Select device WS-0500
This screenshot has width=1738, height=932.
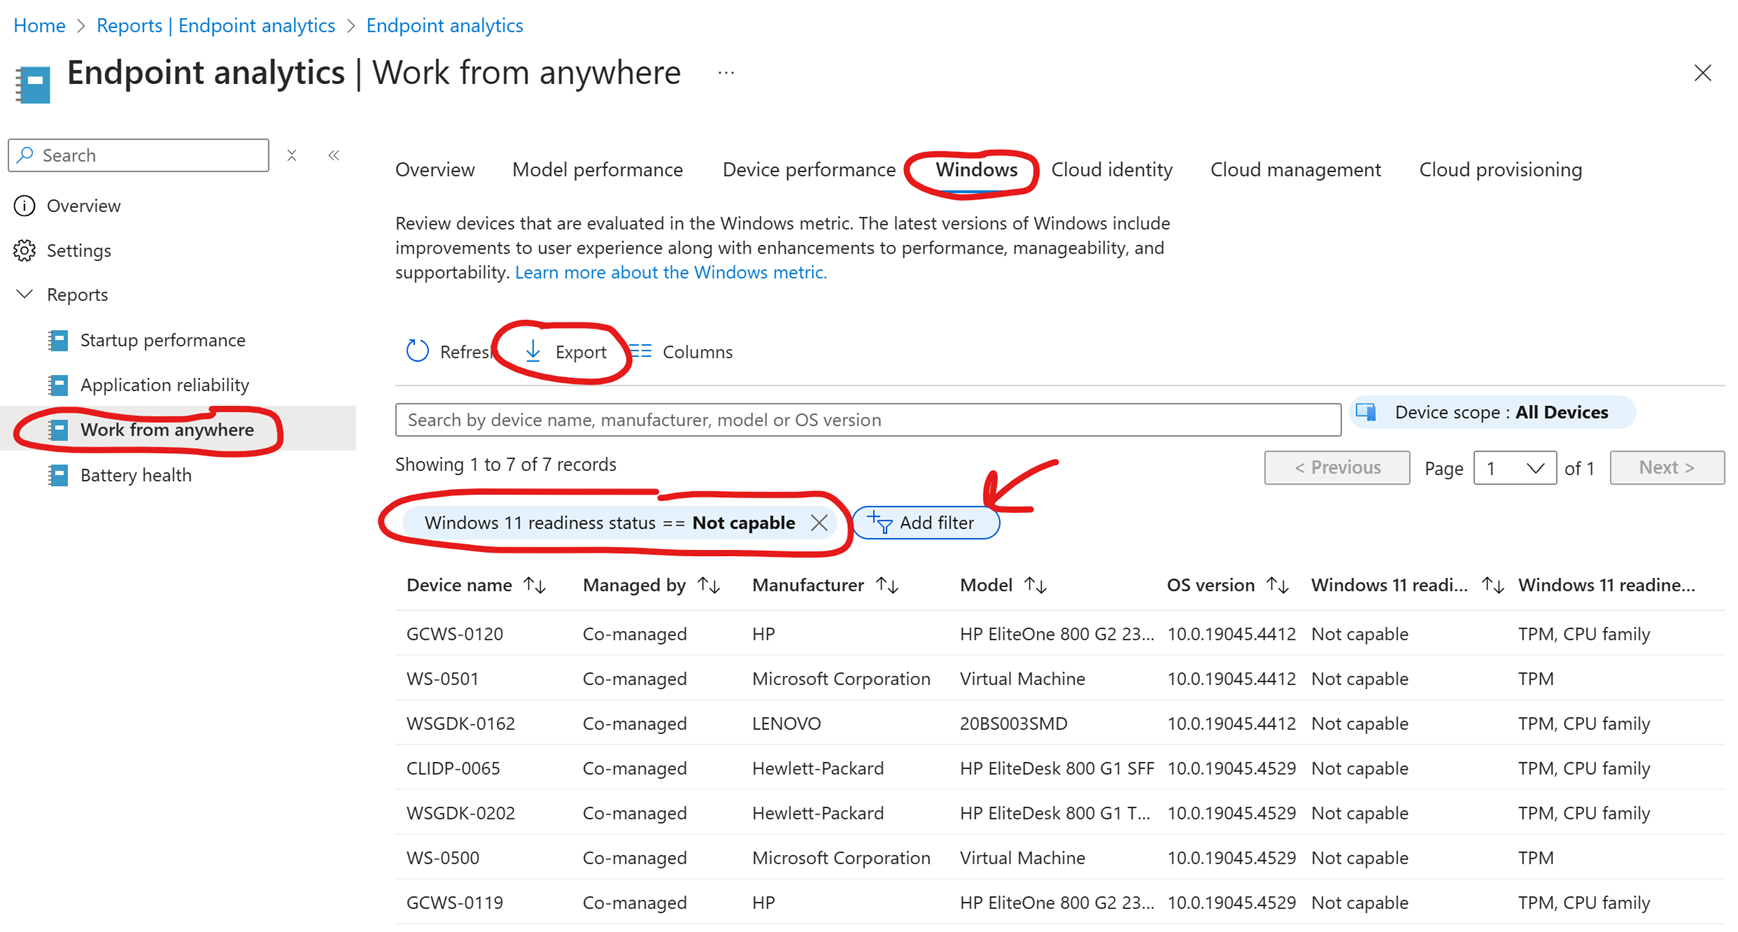click(443, 858)
